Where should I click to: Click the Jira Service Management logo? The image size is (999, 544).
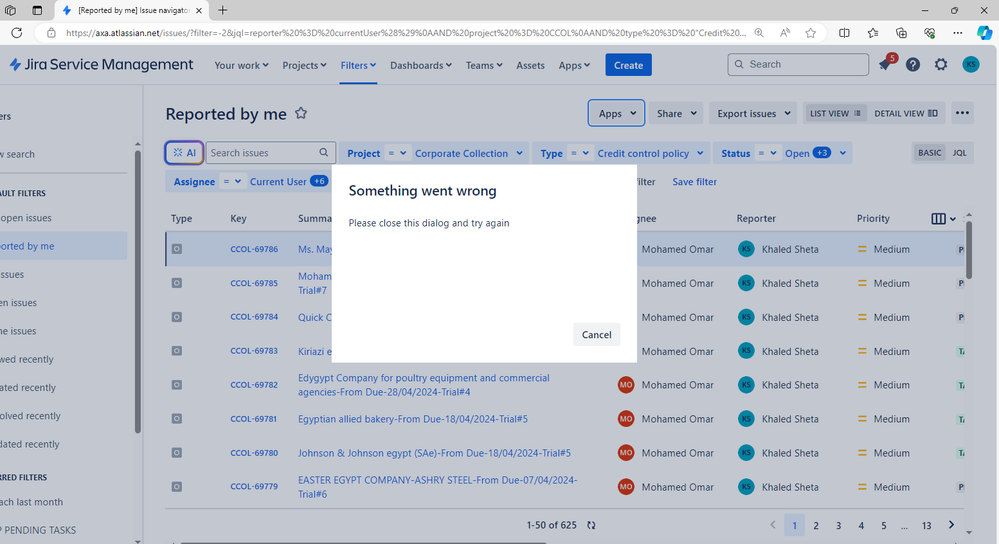tap(101, 64)
